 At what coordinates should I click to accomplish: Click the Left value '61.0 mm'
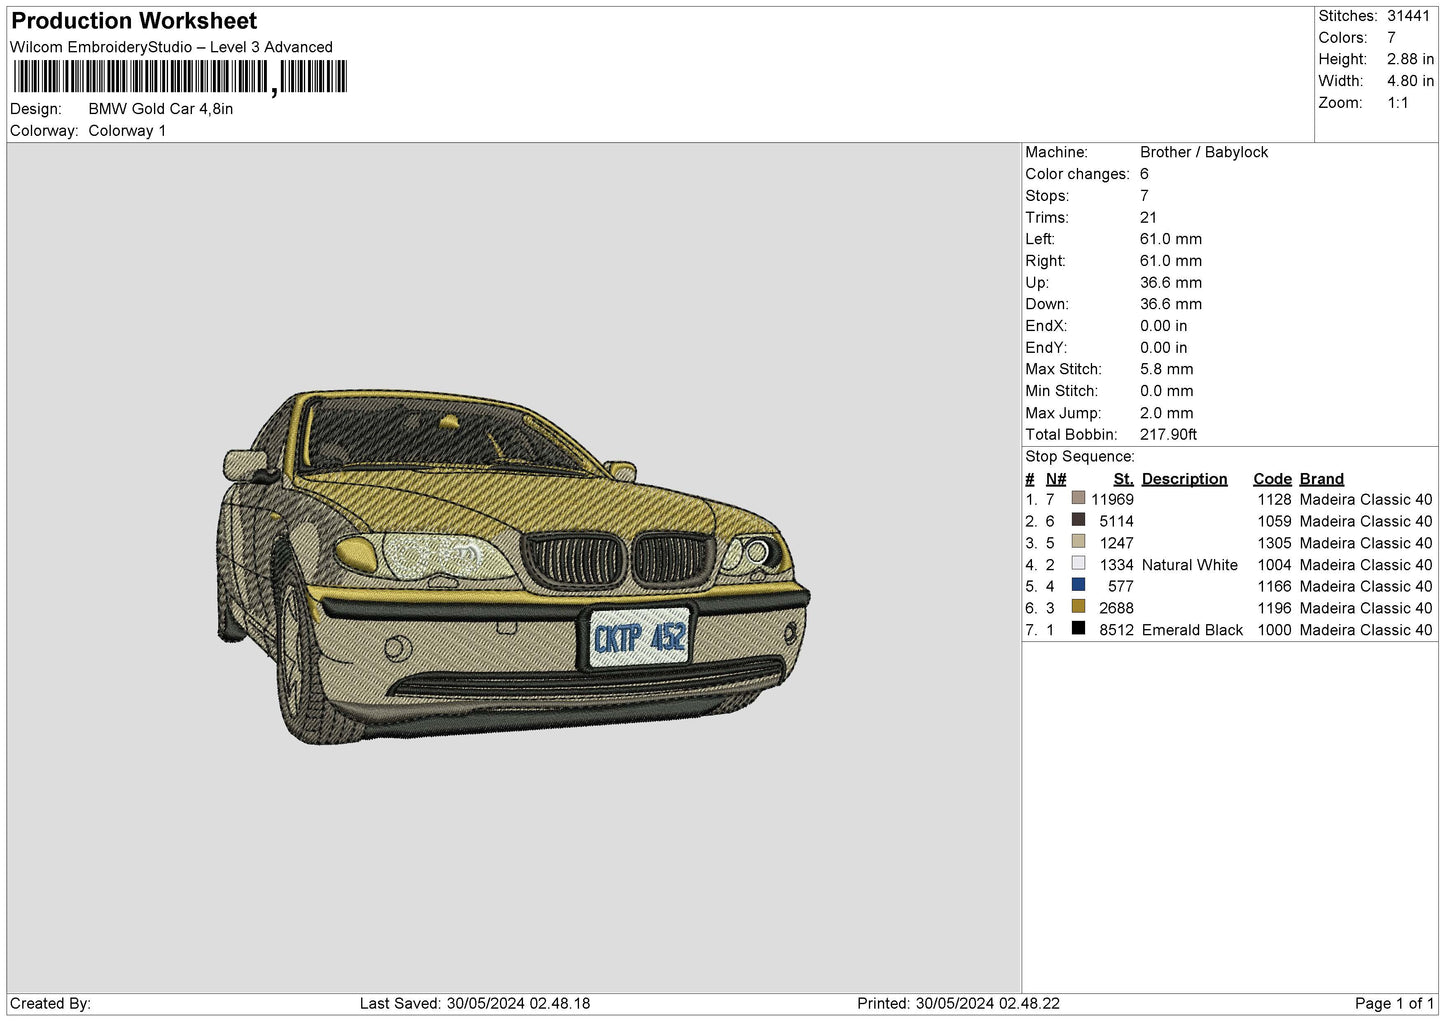tap(1171, 239)
